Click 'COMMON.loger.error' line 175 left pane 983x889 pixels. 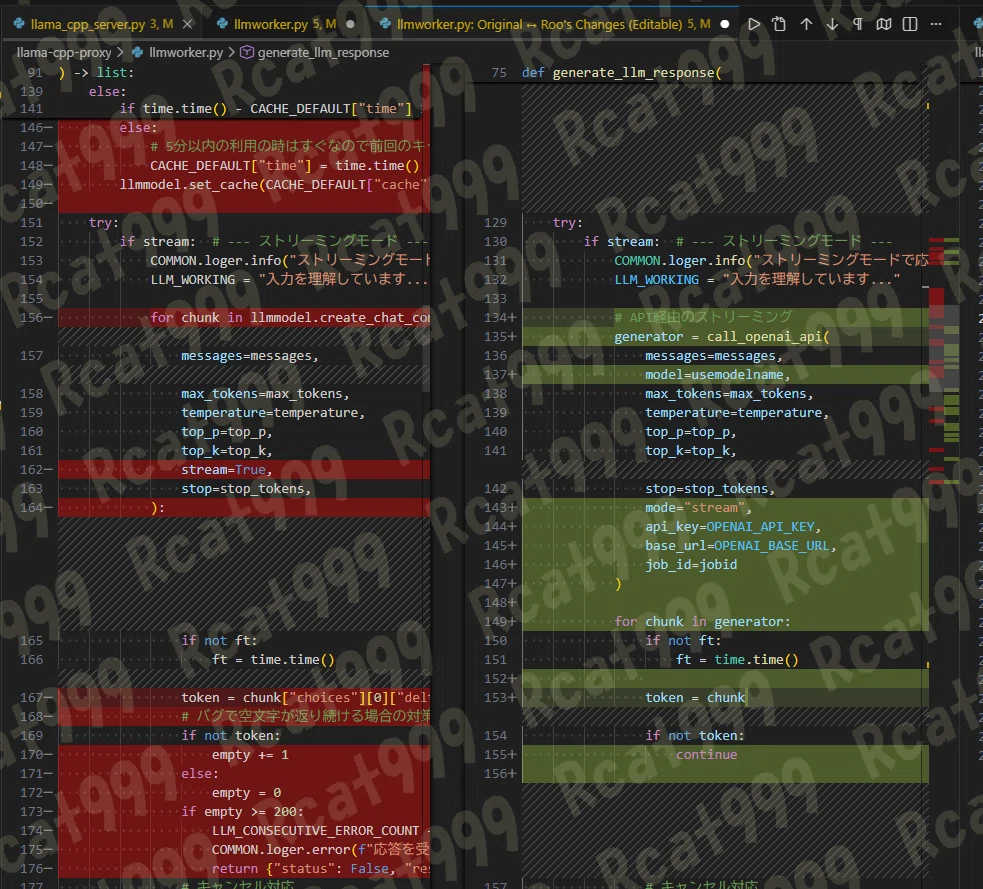click(321, 850)
